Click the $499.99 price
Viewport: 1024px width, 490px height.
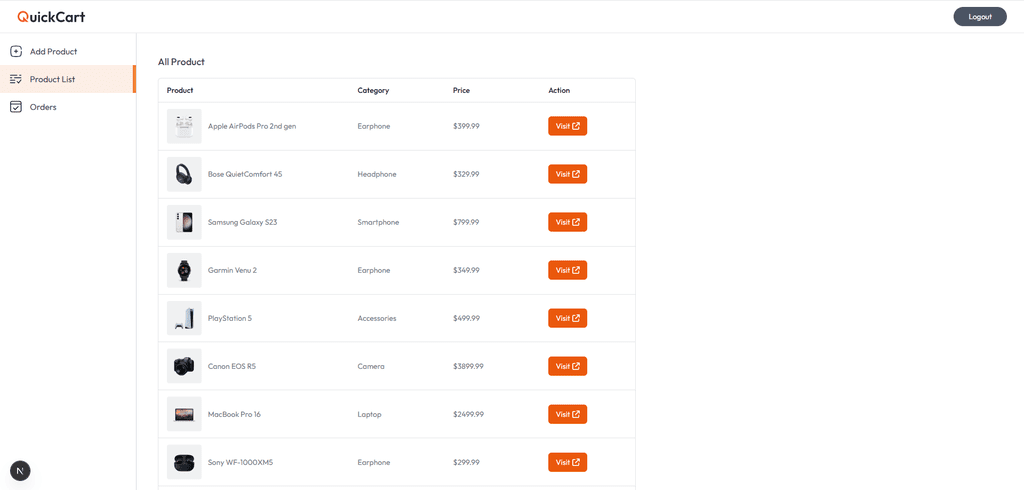pyautogui.click(x=466, y=318)
